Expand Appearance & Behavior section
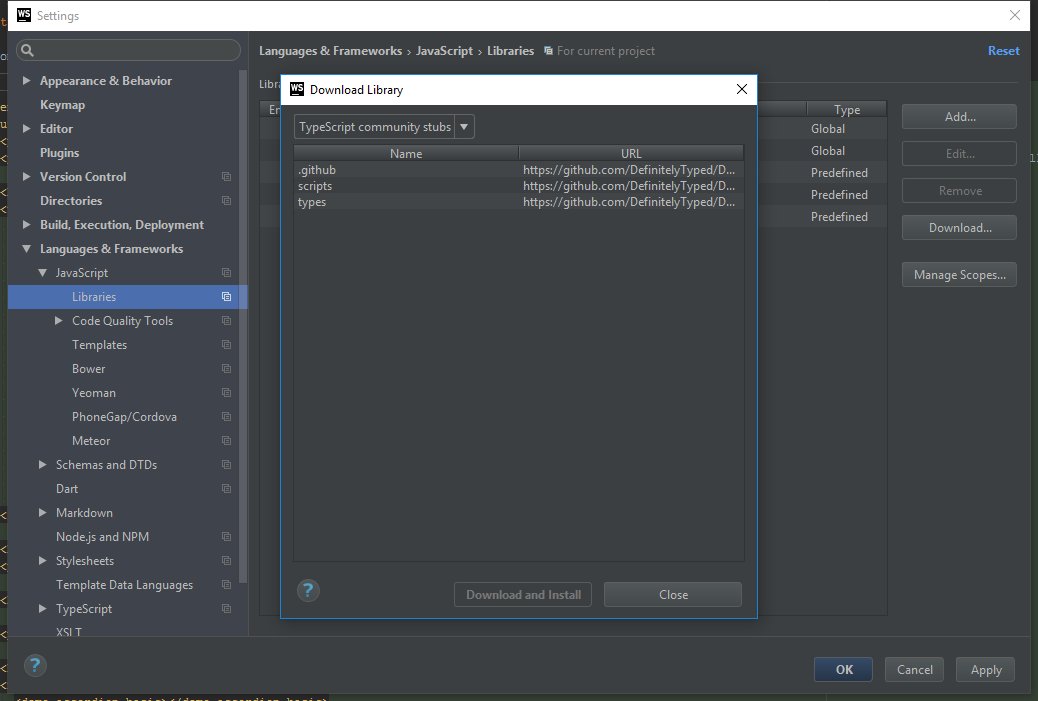 click(x=26, y=81)
